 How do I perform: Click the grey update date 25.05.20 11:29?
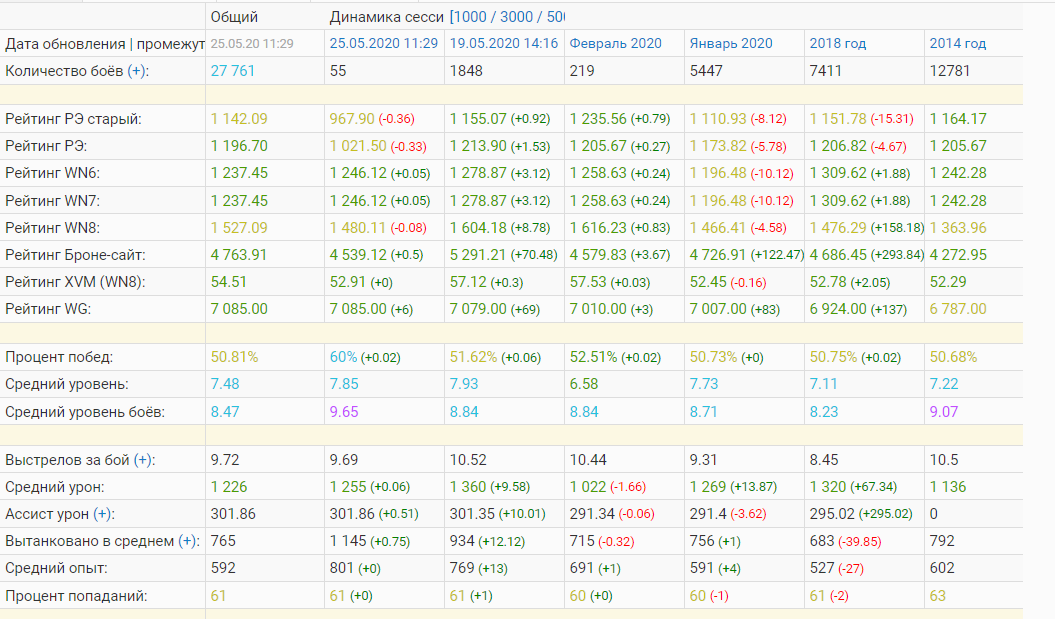pos(252,44)
